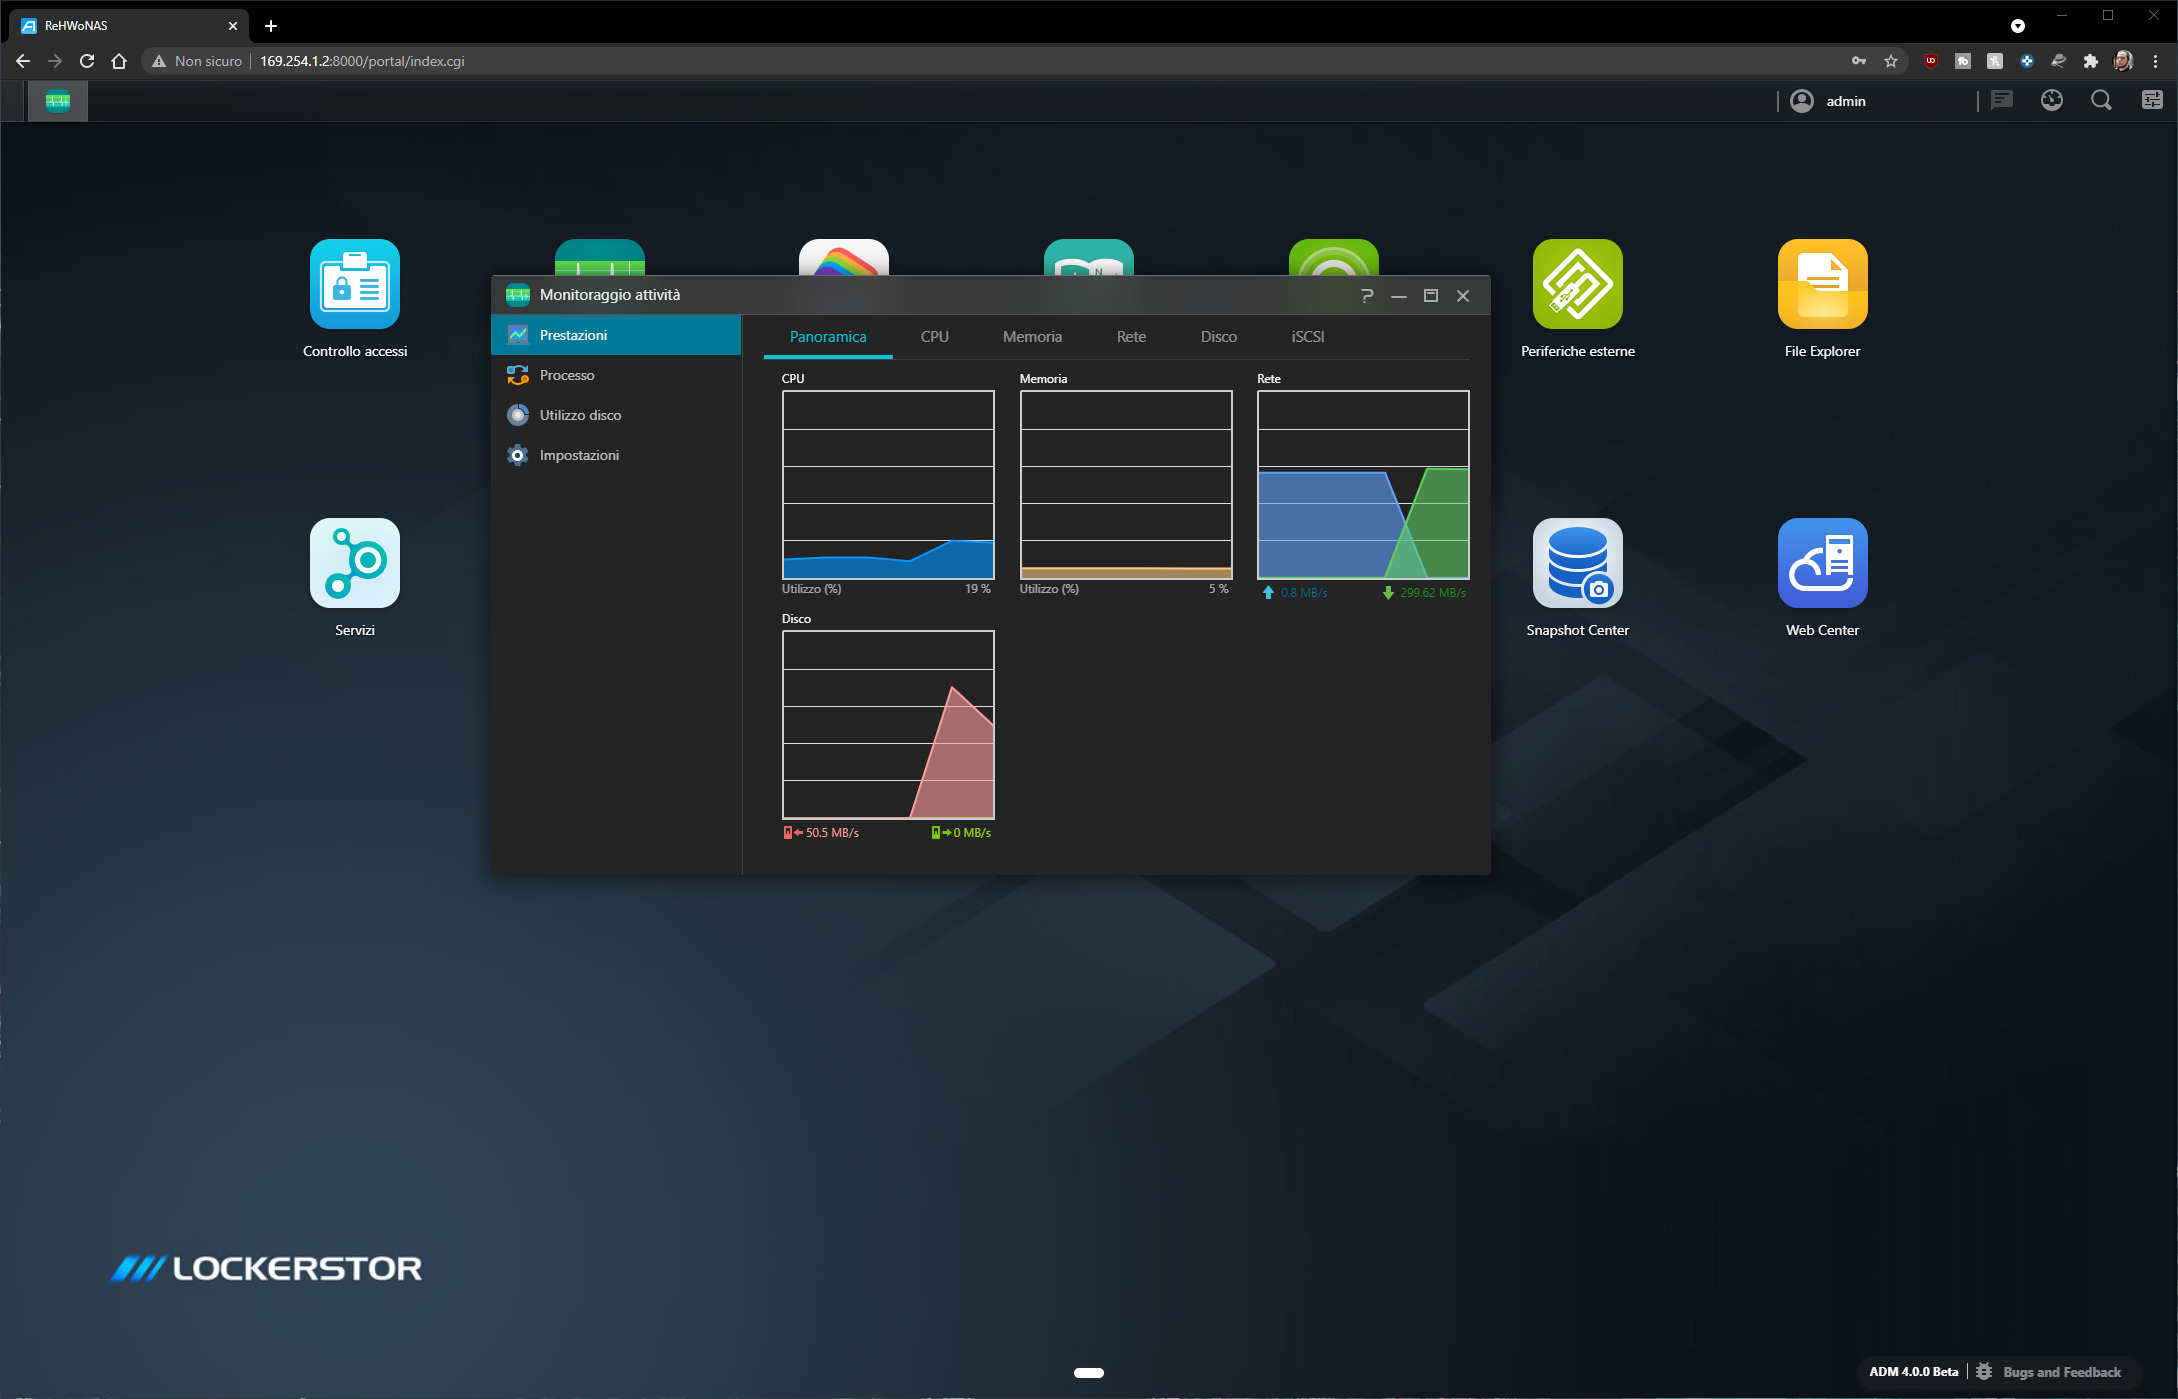Switch to the CPU tab
Screen dimensions: 2178x1399
[934, 337]
